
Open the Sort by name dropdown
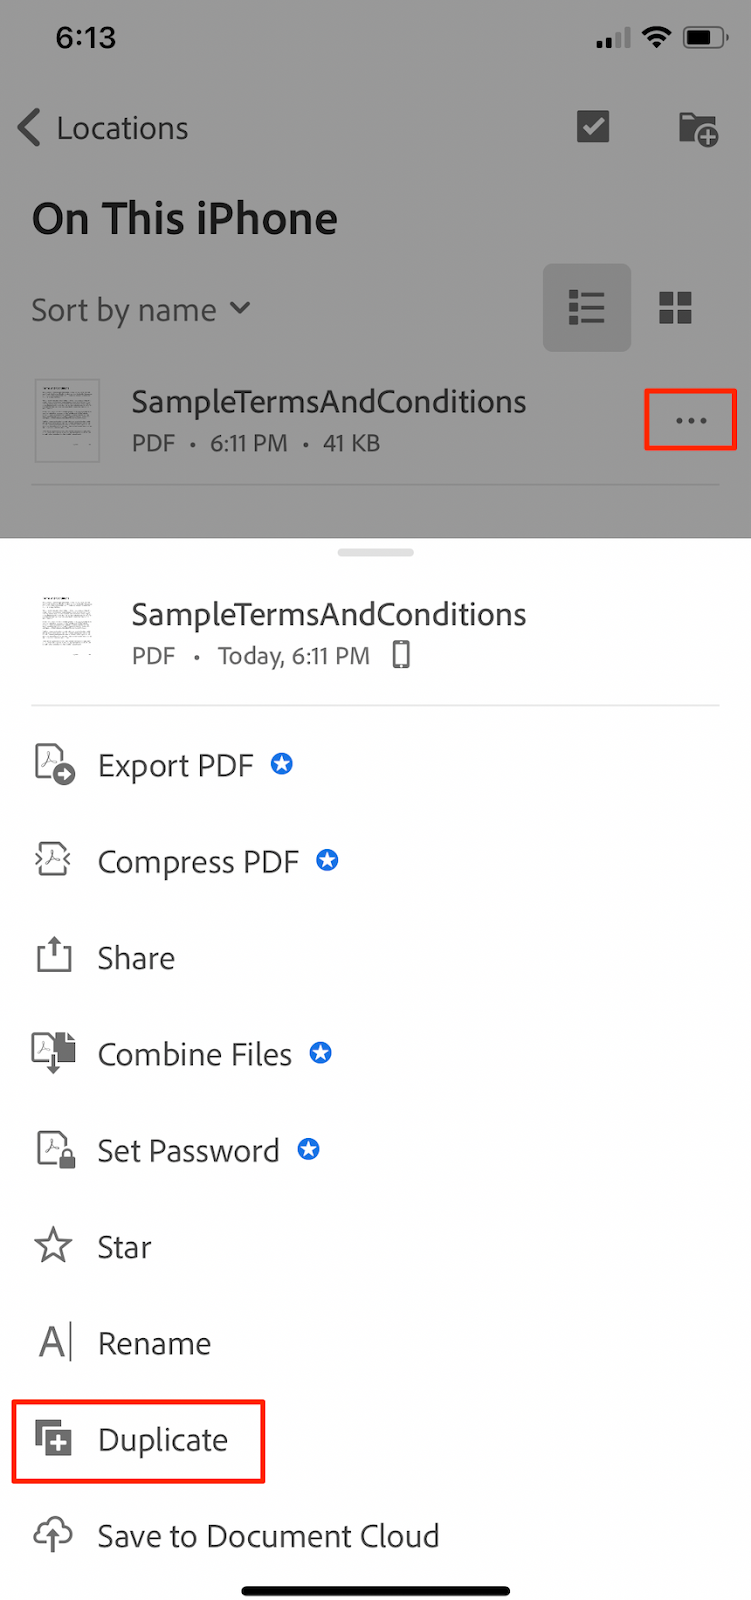coord(141,310)
